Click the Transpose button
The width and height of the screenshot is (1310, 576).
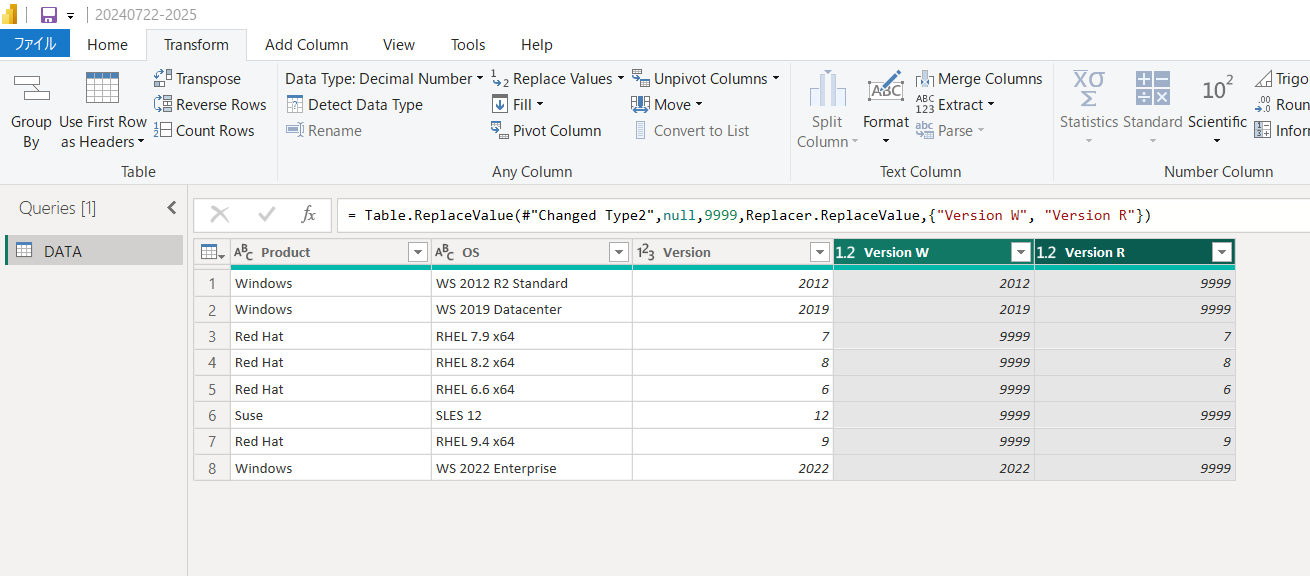pyautogui.click(x=197, y=78)
